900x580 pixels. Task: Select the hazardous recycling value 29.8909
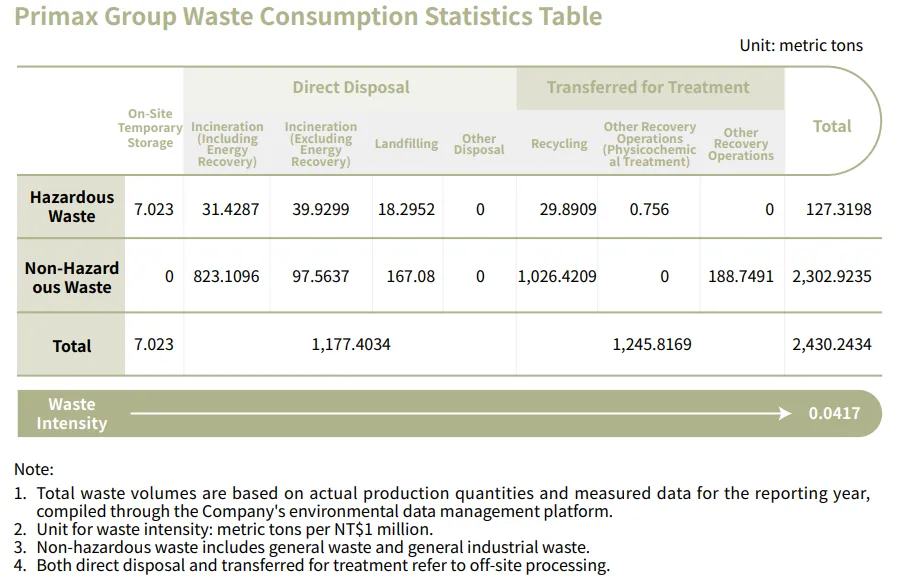(x=568, y=210)
